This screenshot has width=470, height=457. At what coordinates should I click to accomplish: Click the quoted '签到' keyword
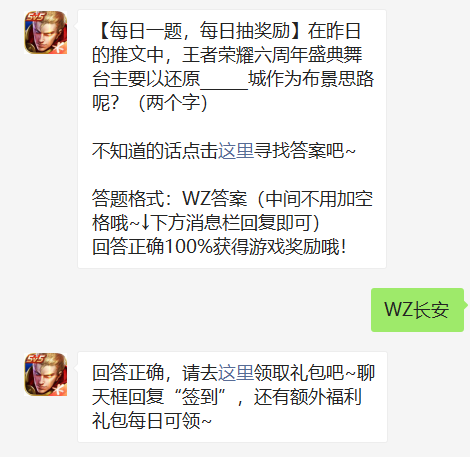200,397
